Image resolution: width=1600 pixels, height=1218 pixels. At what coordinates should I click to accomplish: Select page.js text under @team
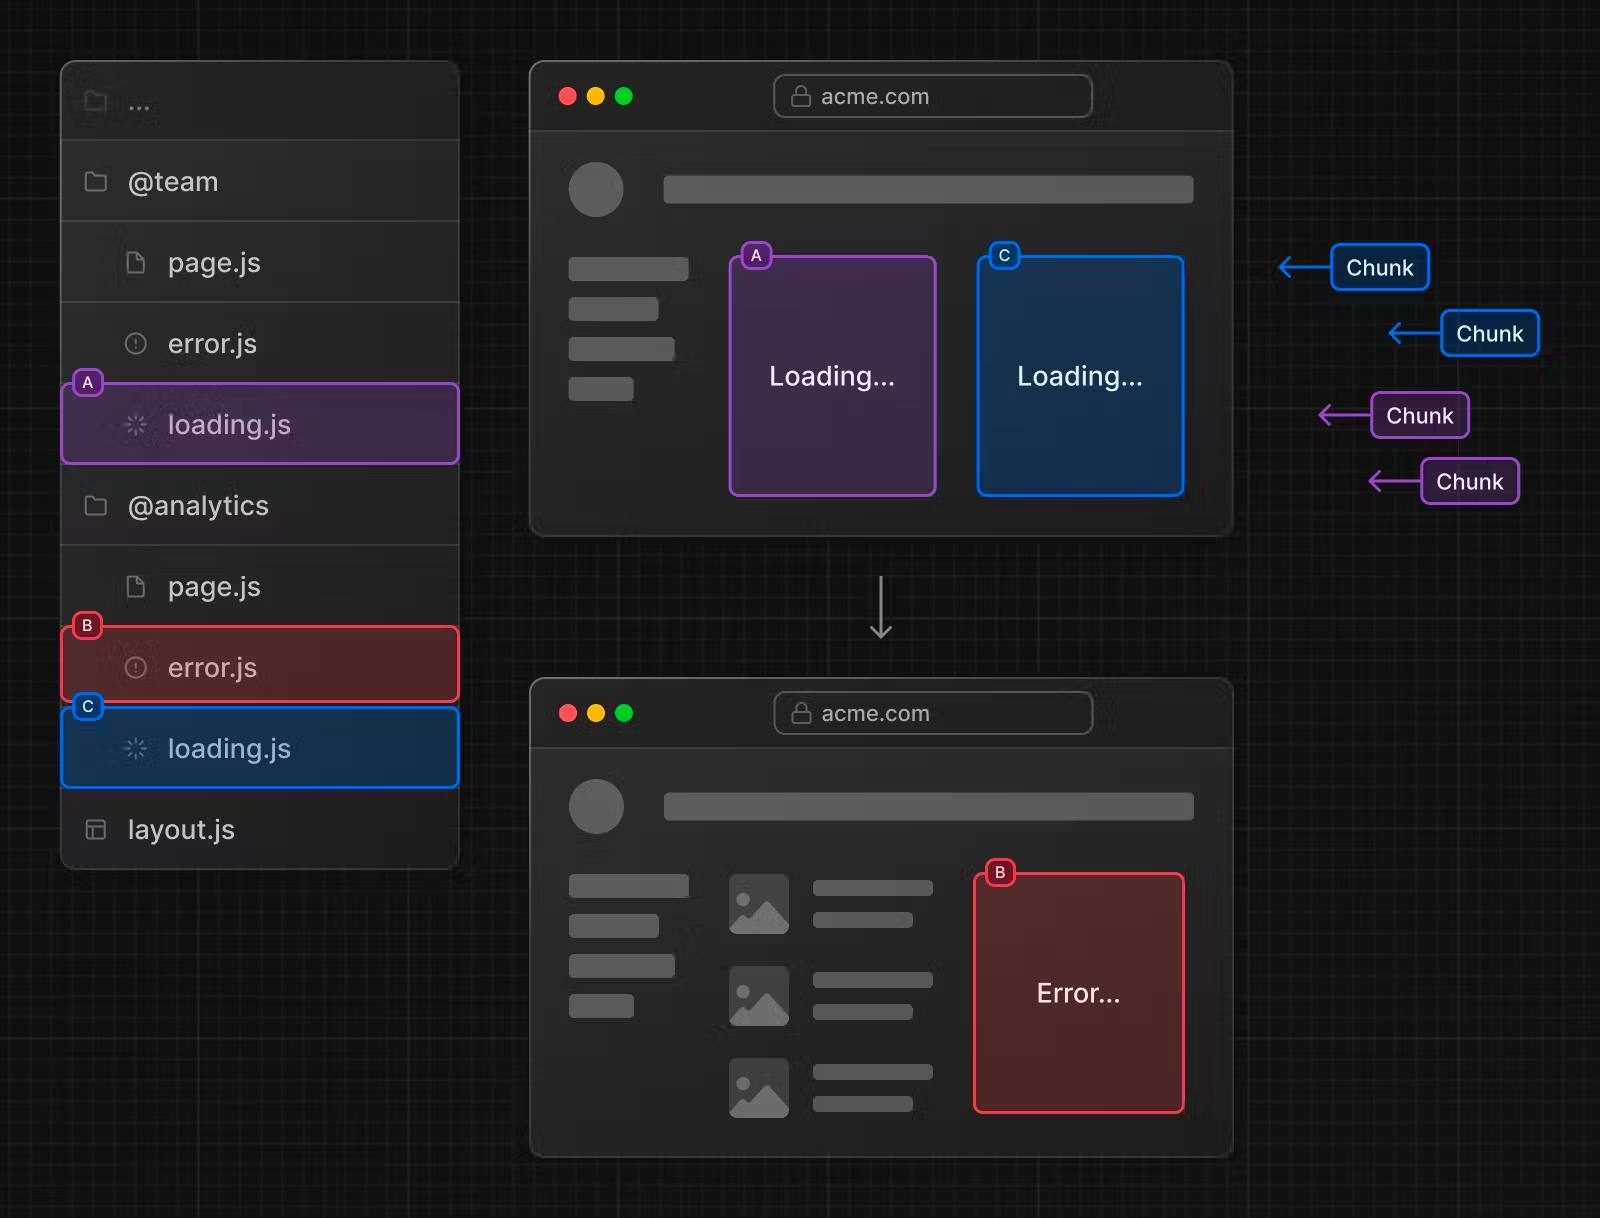click(x=214, y=263)
